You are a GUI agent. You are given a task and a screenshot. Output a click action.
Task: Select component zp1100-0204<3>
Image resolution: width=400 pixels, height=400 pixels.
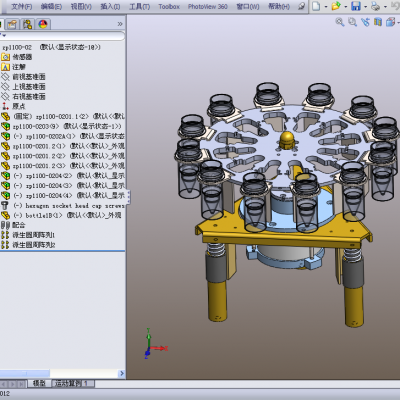tap(63, 185)
